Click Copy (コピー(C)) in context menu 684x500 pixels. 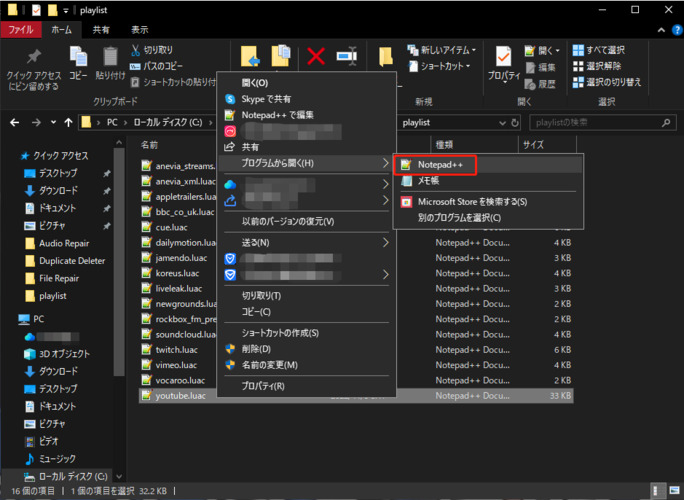click(306, 312)
